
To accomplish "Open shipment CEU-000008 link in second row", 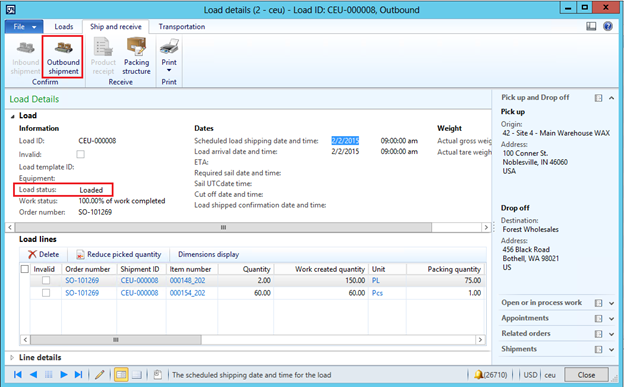I will click(139, 293).
